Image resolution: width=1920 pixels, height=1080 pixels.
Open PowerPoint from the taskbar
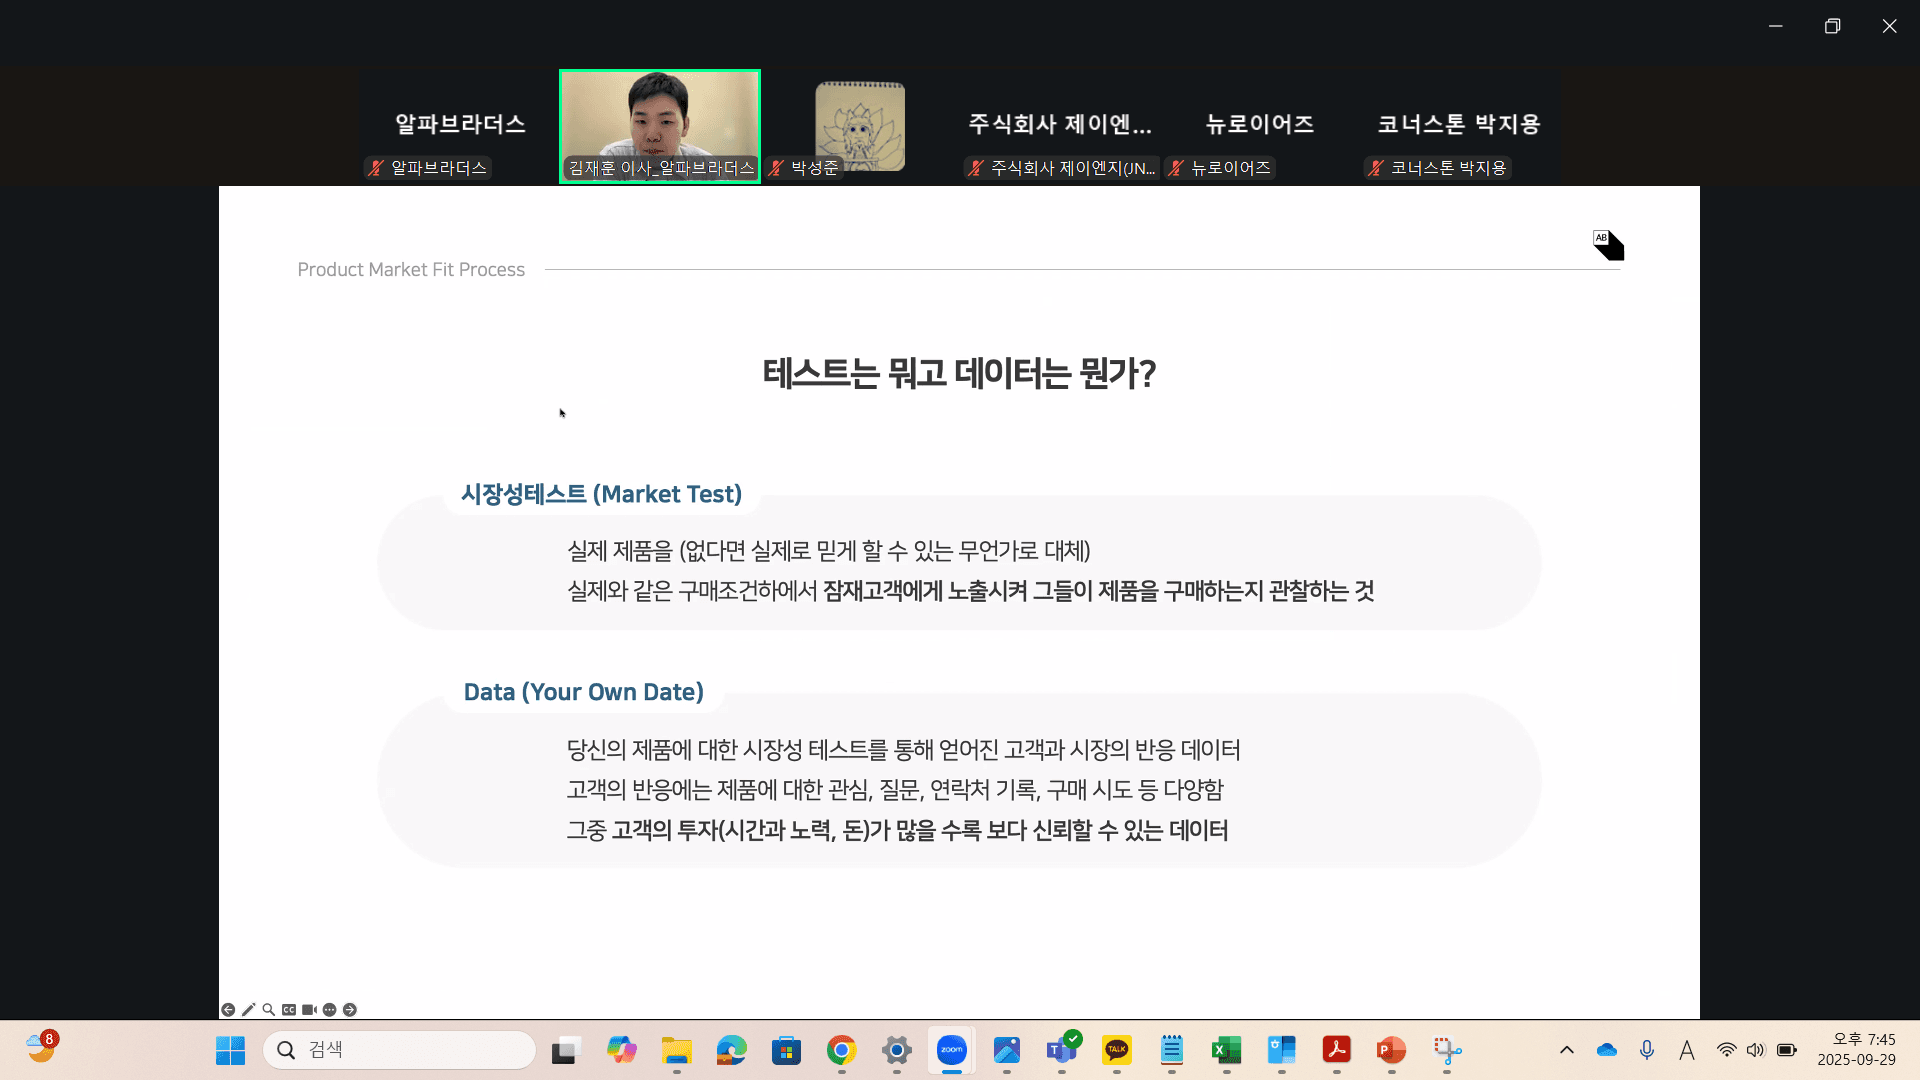coord(1391,1050)
